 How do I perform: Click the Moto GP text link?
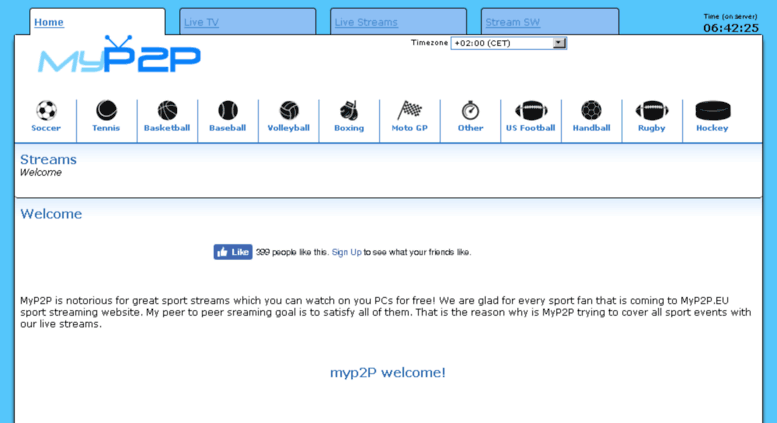point(409,128)
